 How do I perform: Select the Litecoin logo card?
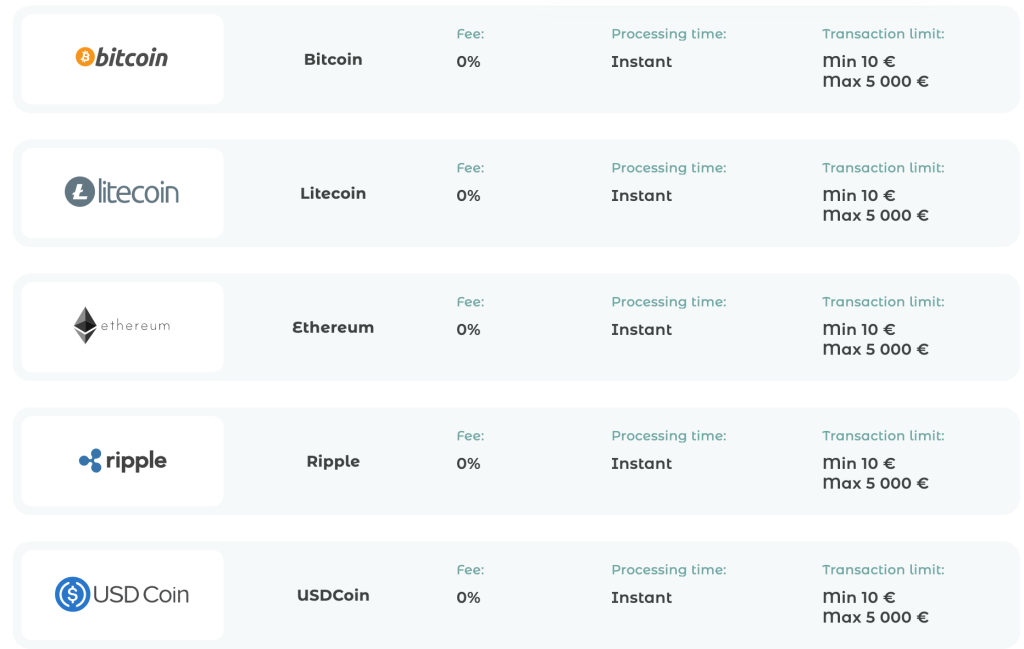point(122,193)
